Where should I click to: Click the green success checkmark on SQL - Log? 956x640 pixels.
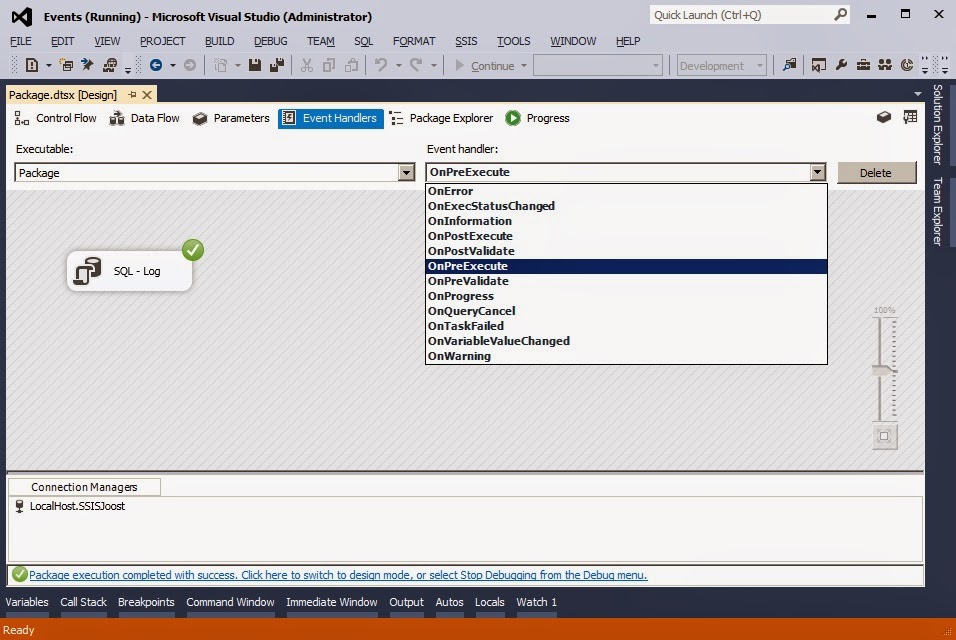[193, 250]
